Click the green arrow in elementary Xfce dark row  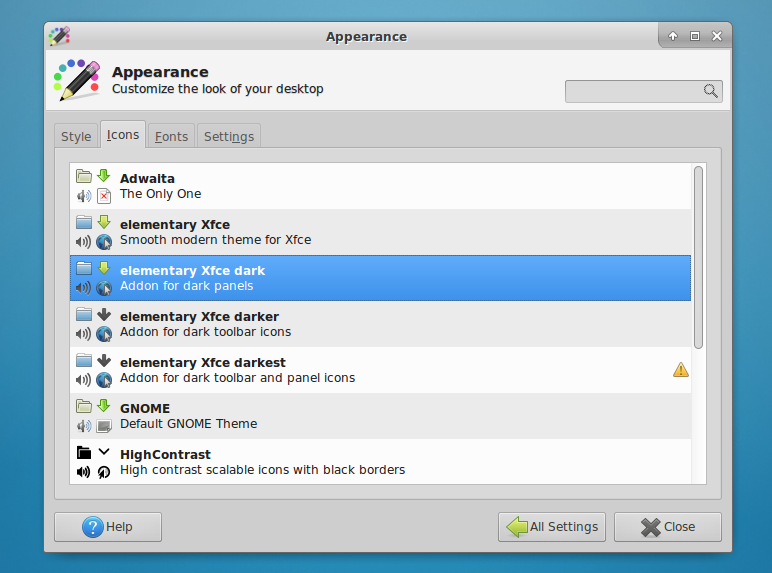click(x=104, y=267)
